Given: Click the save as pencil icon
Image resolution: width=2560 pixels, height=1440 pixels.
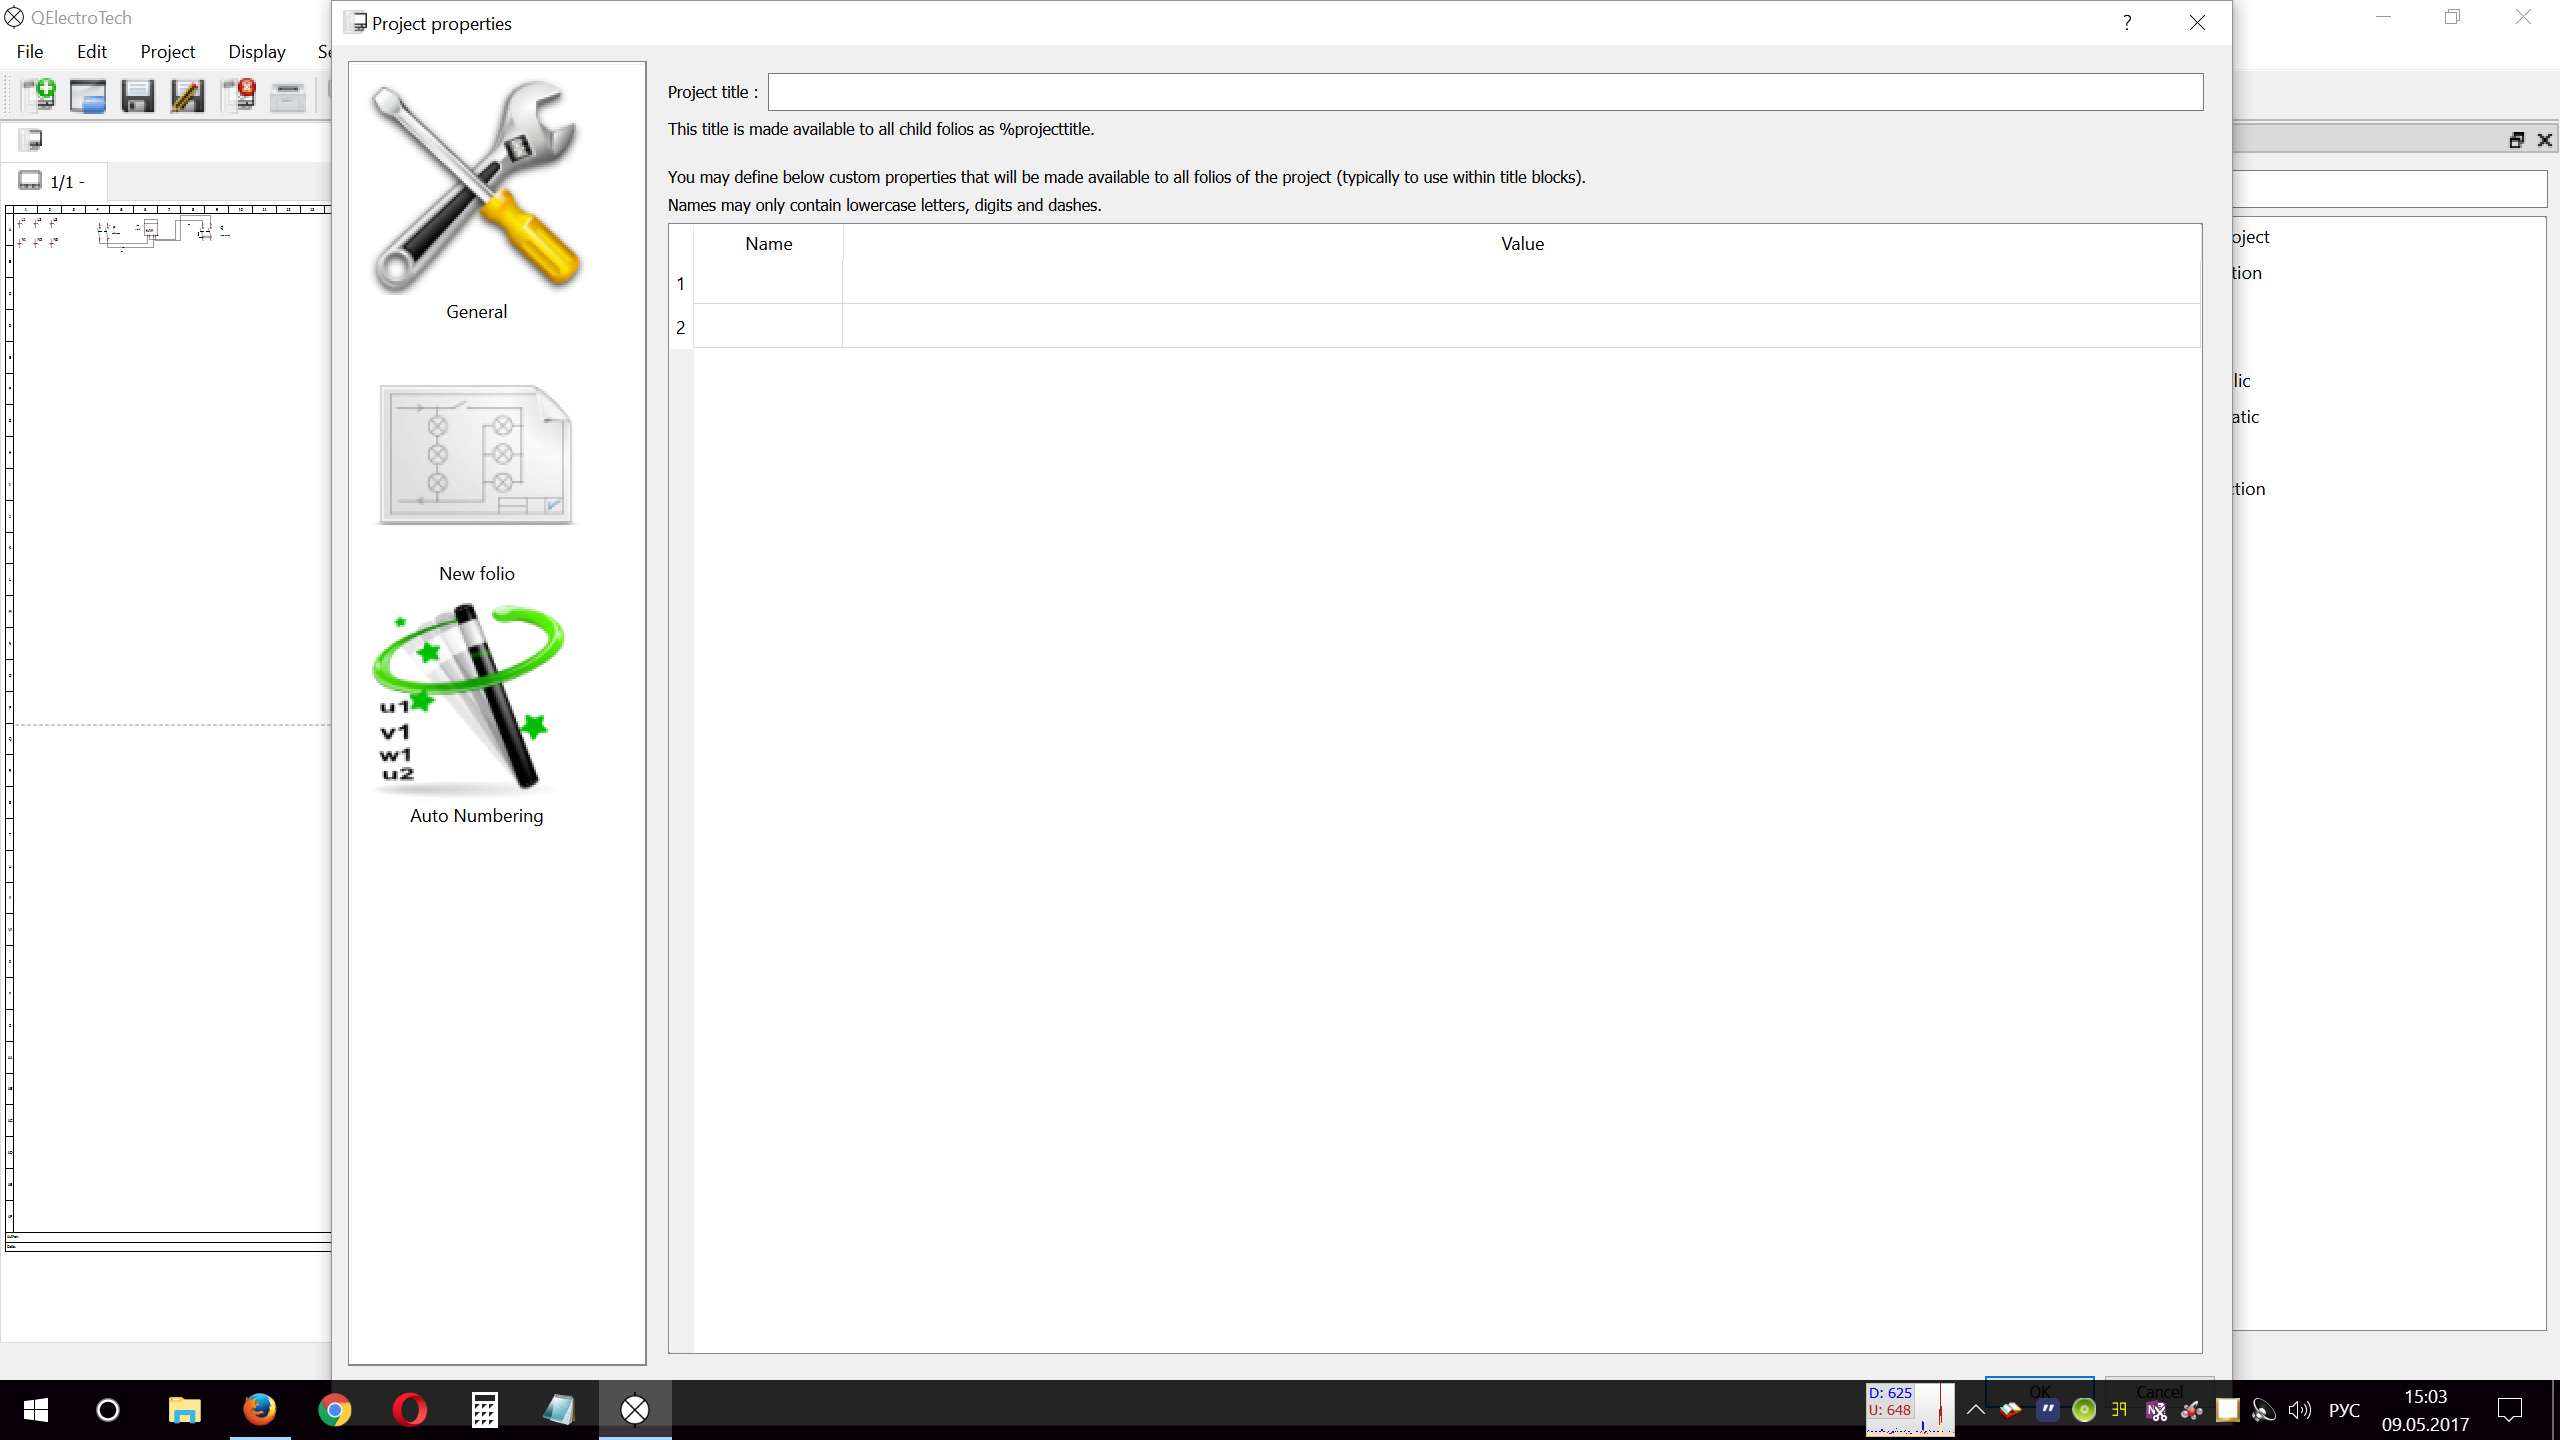Looking at the screenshot, I should point(187,96).
